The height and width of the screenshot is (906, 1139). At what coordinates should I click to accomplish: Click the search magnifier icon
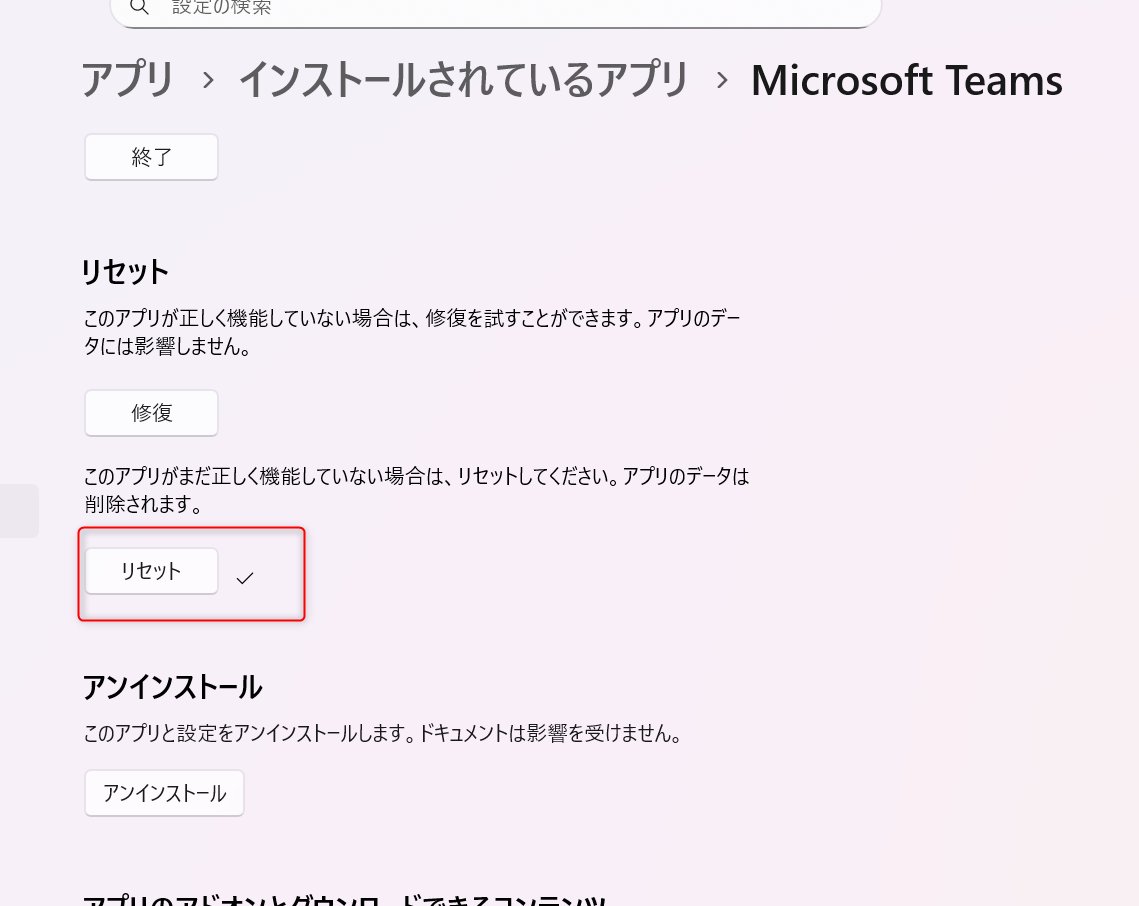tap(139, 8)
